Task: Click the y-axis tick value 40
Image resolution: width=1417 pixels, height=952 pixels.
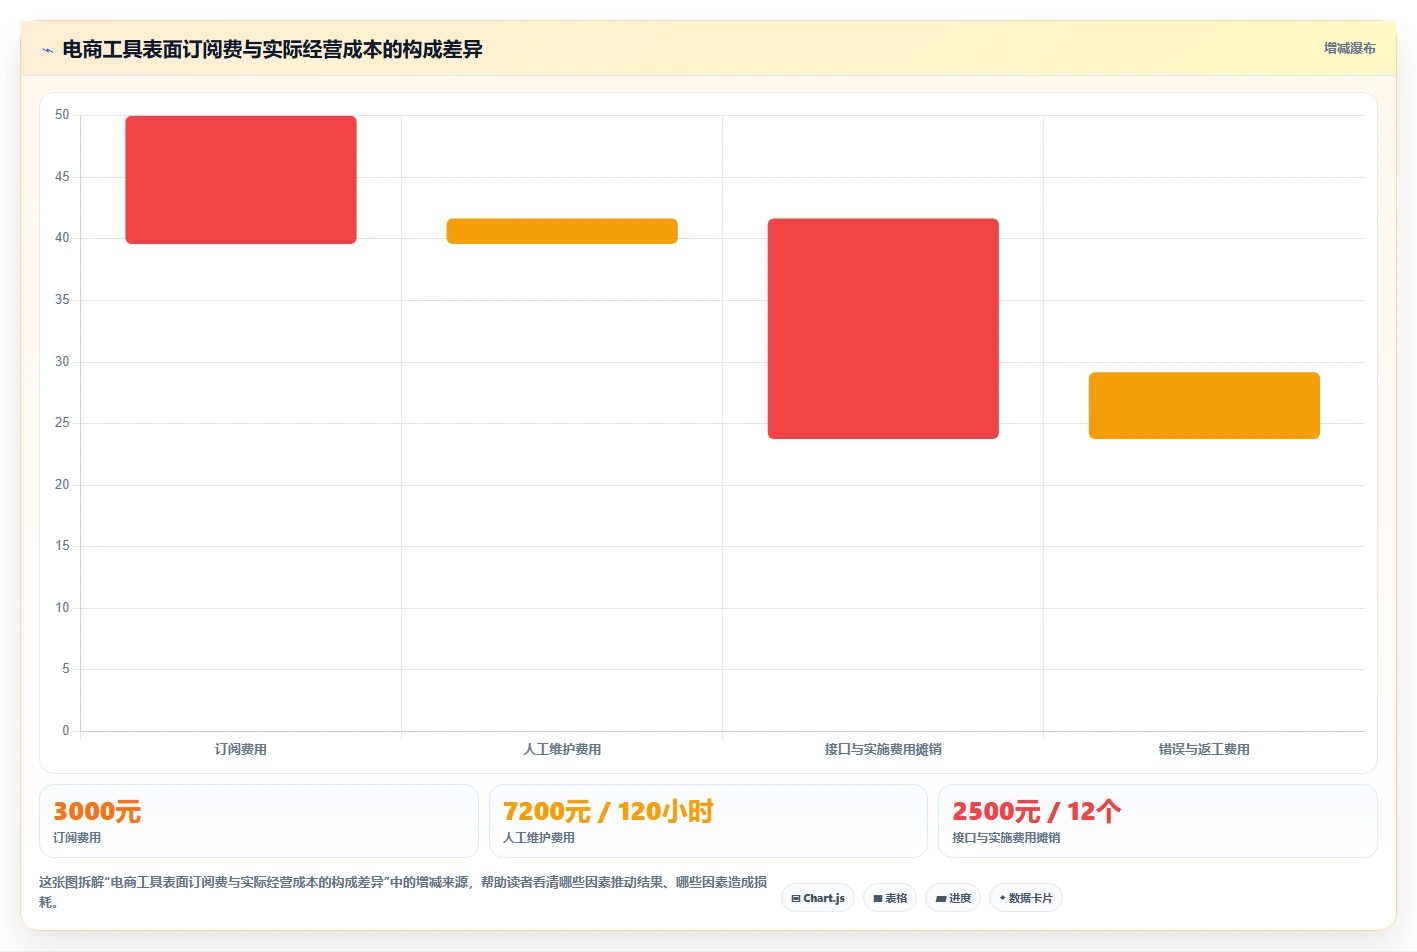Action: [62, 238]
